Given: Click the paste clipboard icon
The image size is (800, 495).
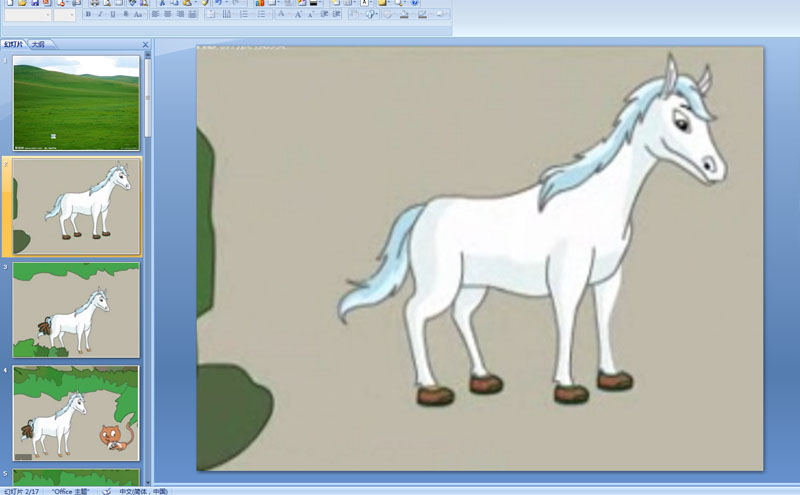Looking at the screenshot, I should [187, 3].
